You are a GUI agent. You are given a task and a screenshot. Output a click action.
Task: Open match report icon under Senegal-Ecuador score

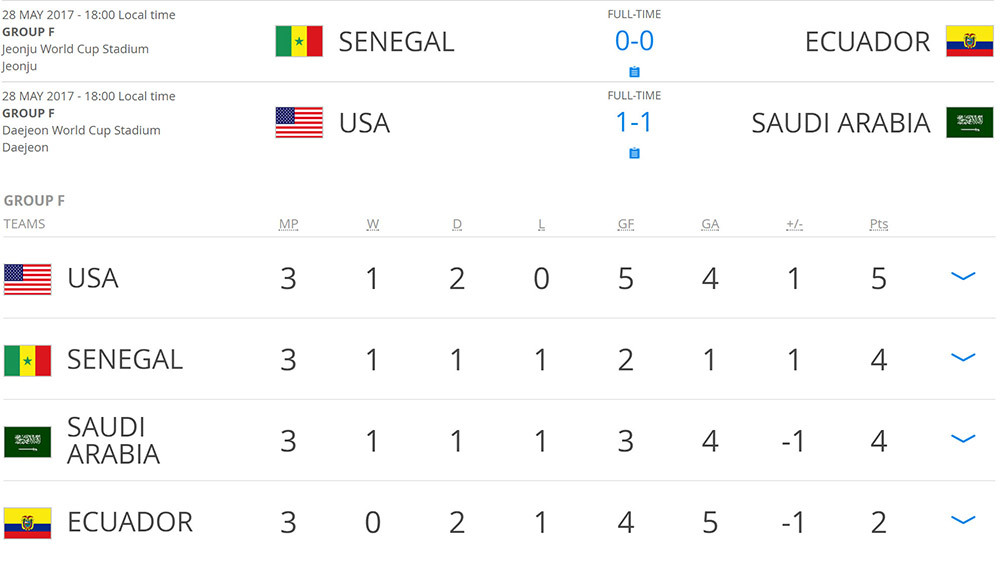[x=634, y=72]
